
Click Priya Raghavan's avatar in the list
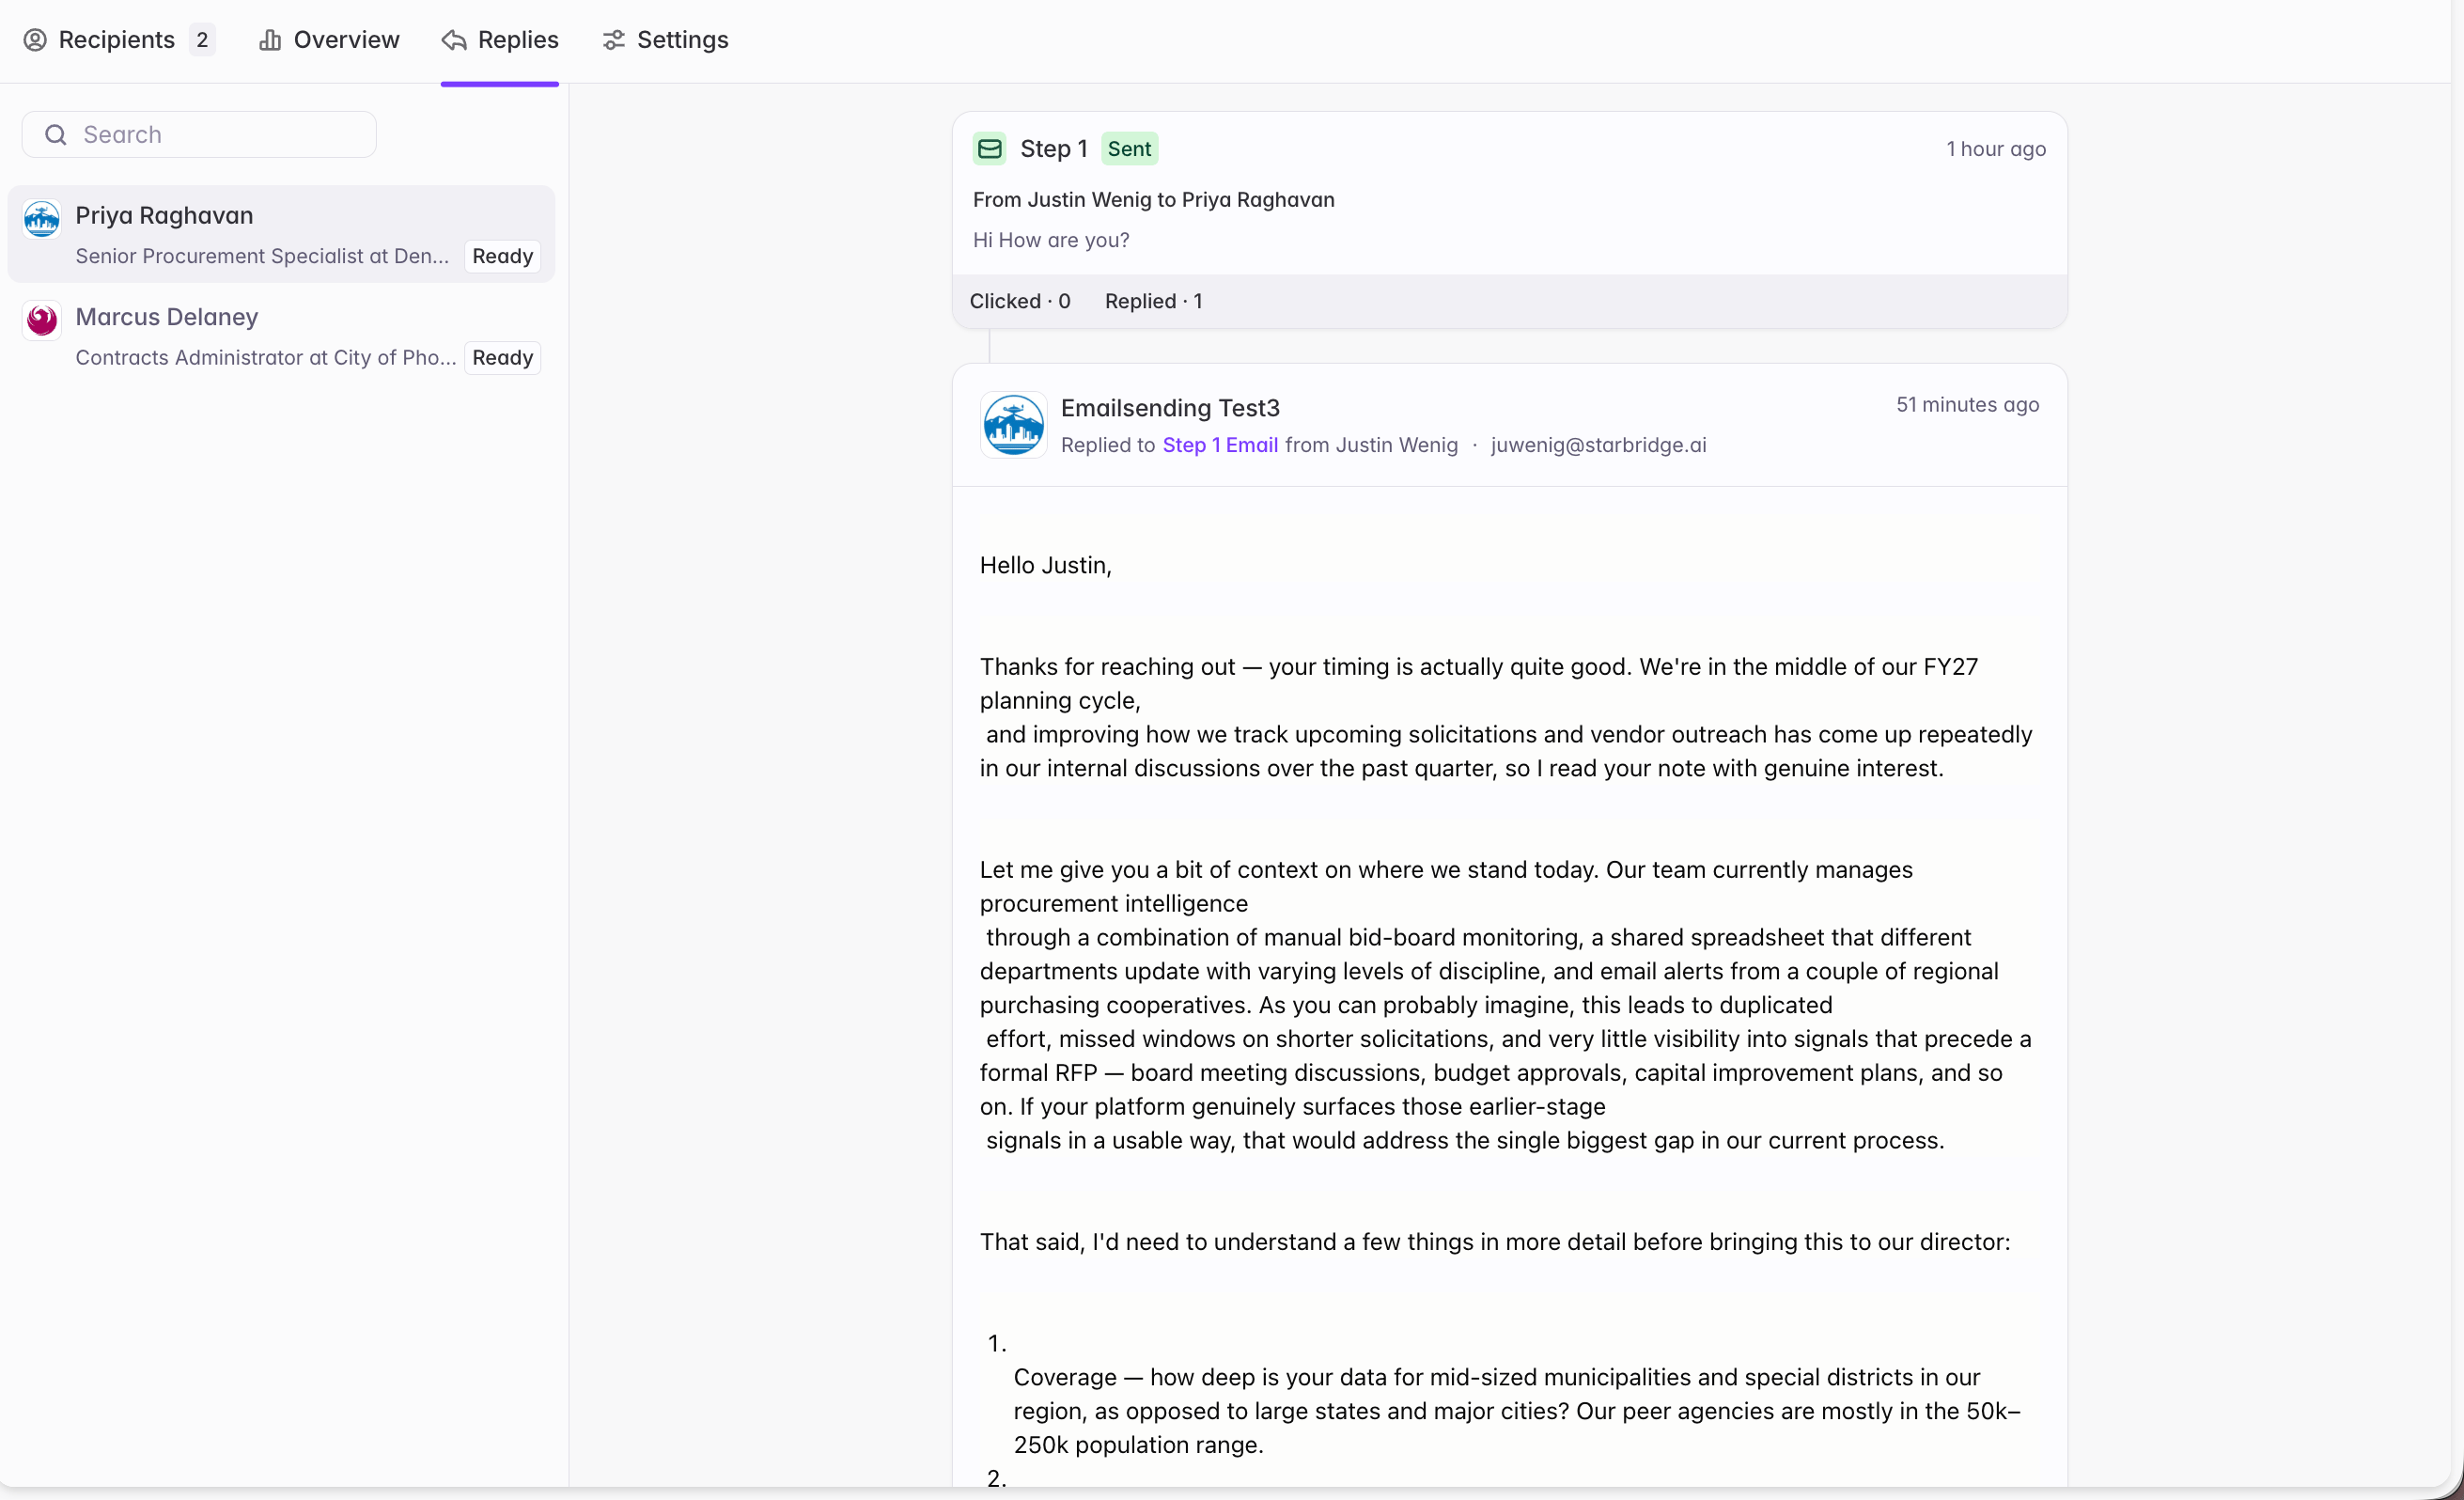(42, 218)
